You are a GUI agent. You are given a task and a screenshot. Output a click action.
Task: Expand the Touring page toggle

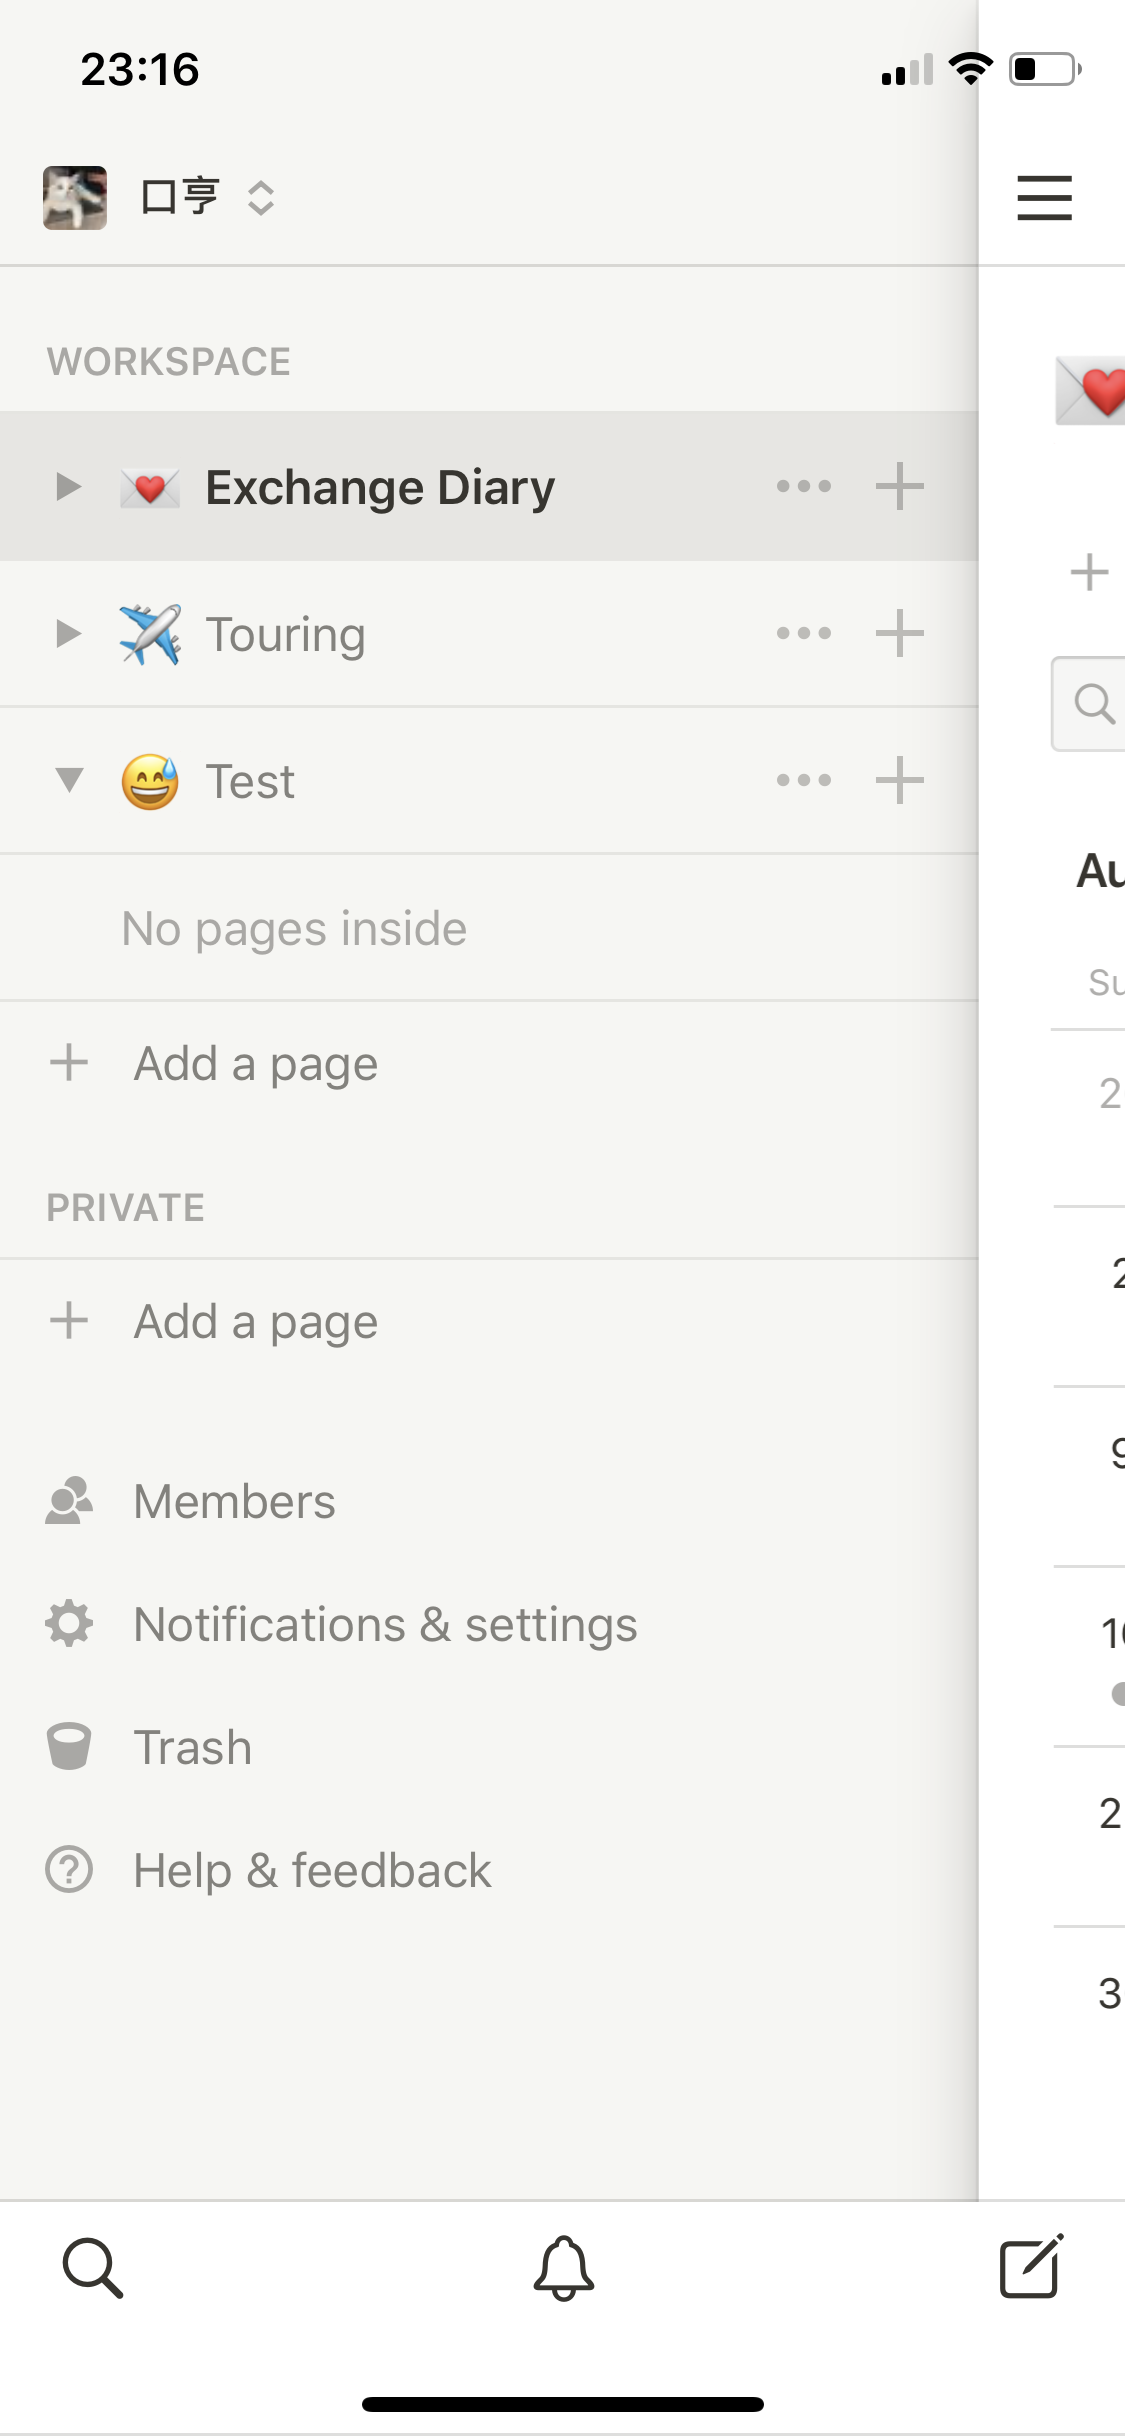[x=68, y=634]
